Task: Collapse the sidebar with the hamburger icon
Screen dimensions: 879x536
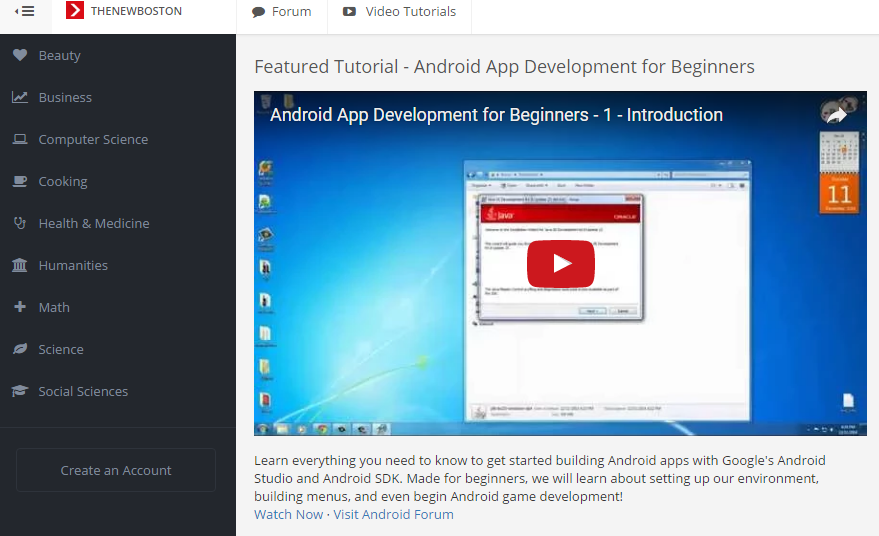Action: 25,11
